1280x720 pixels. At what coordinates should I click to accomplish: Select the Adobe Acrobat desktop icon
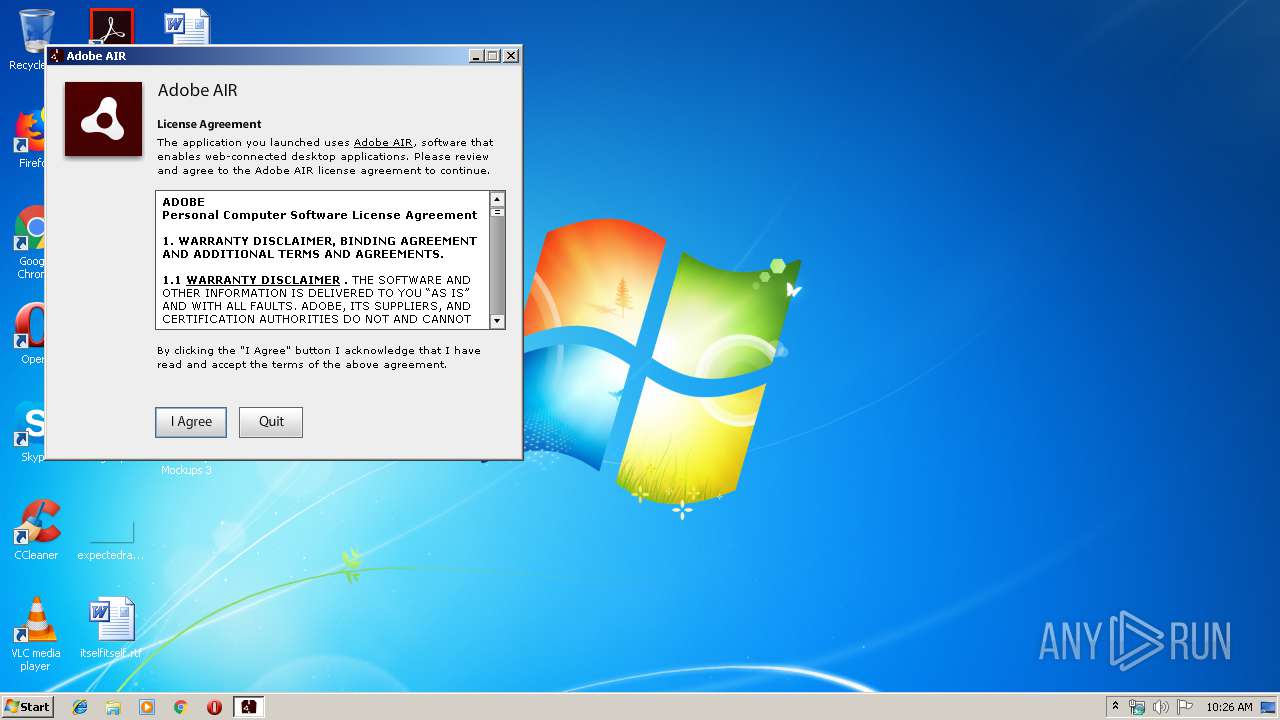[x=111, y=28]
